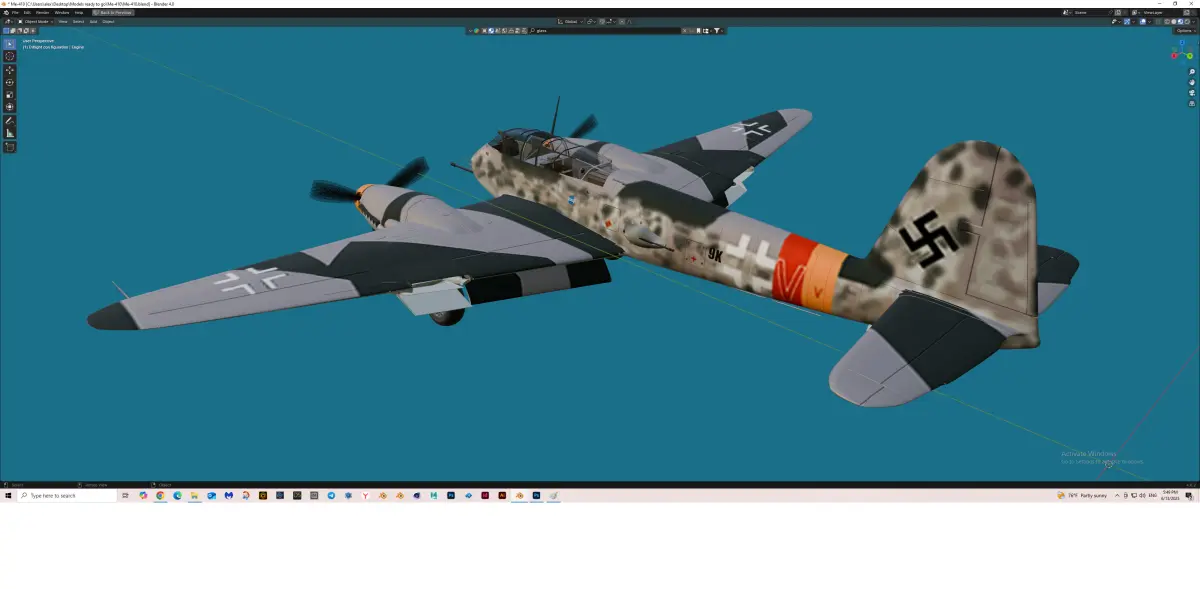The image size is (1200, 589).
Task: Open the viewport Object menu
Action: coord(108,22)
